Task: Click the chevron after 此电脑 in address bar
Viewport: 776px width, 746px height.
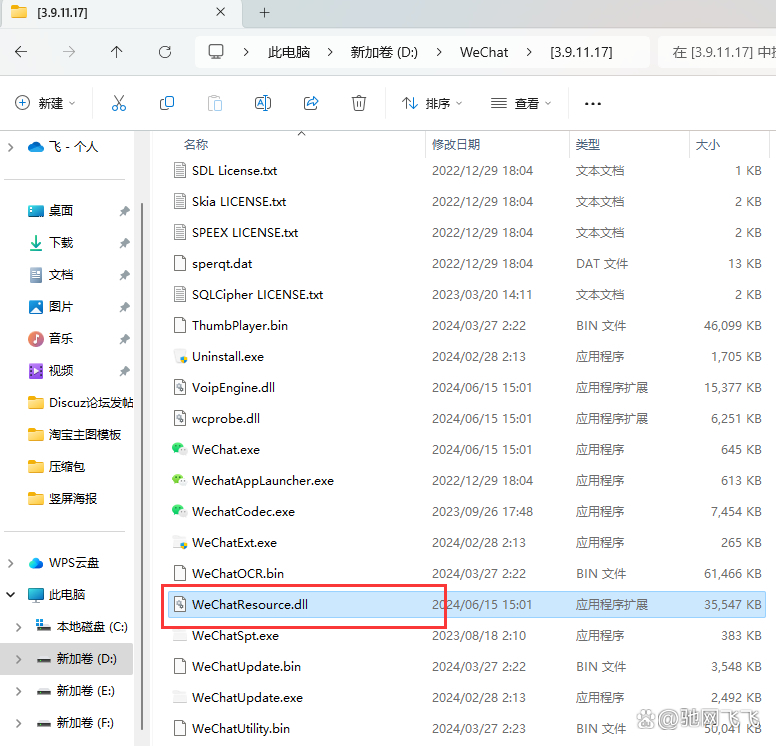Action: pyautogui.click(x=330, y=52)
